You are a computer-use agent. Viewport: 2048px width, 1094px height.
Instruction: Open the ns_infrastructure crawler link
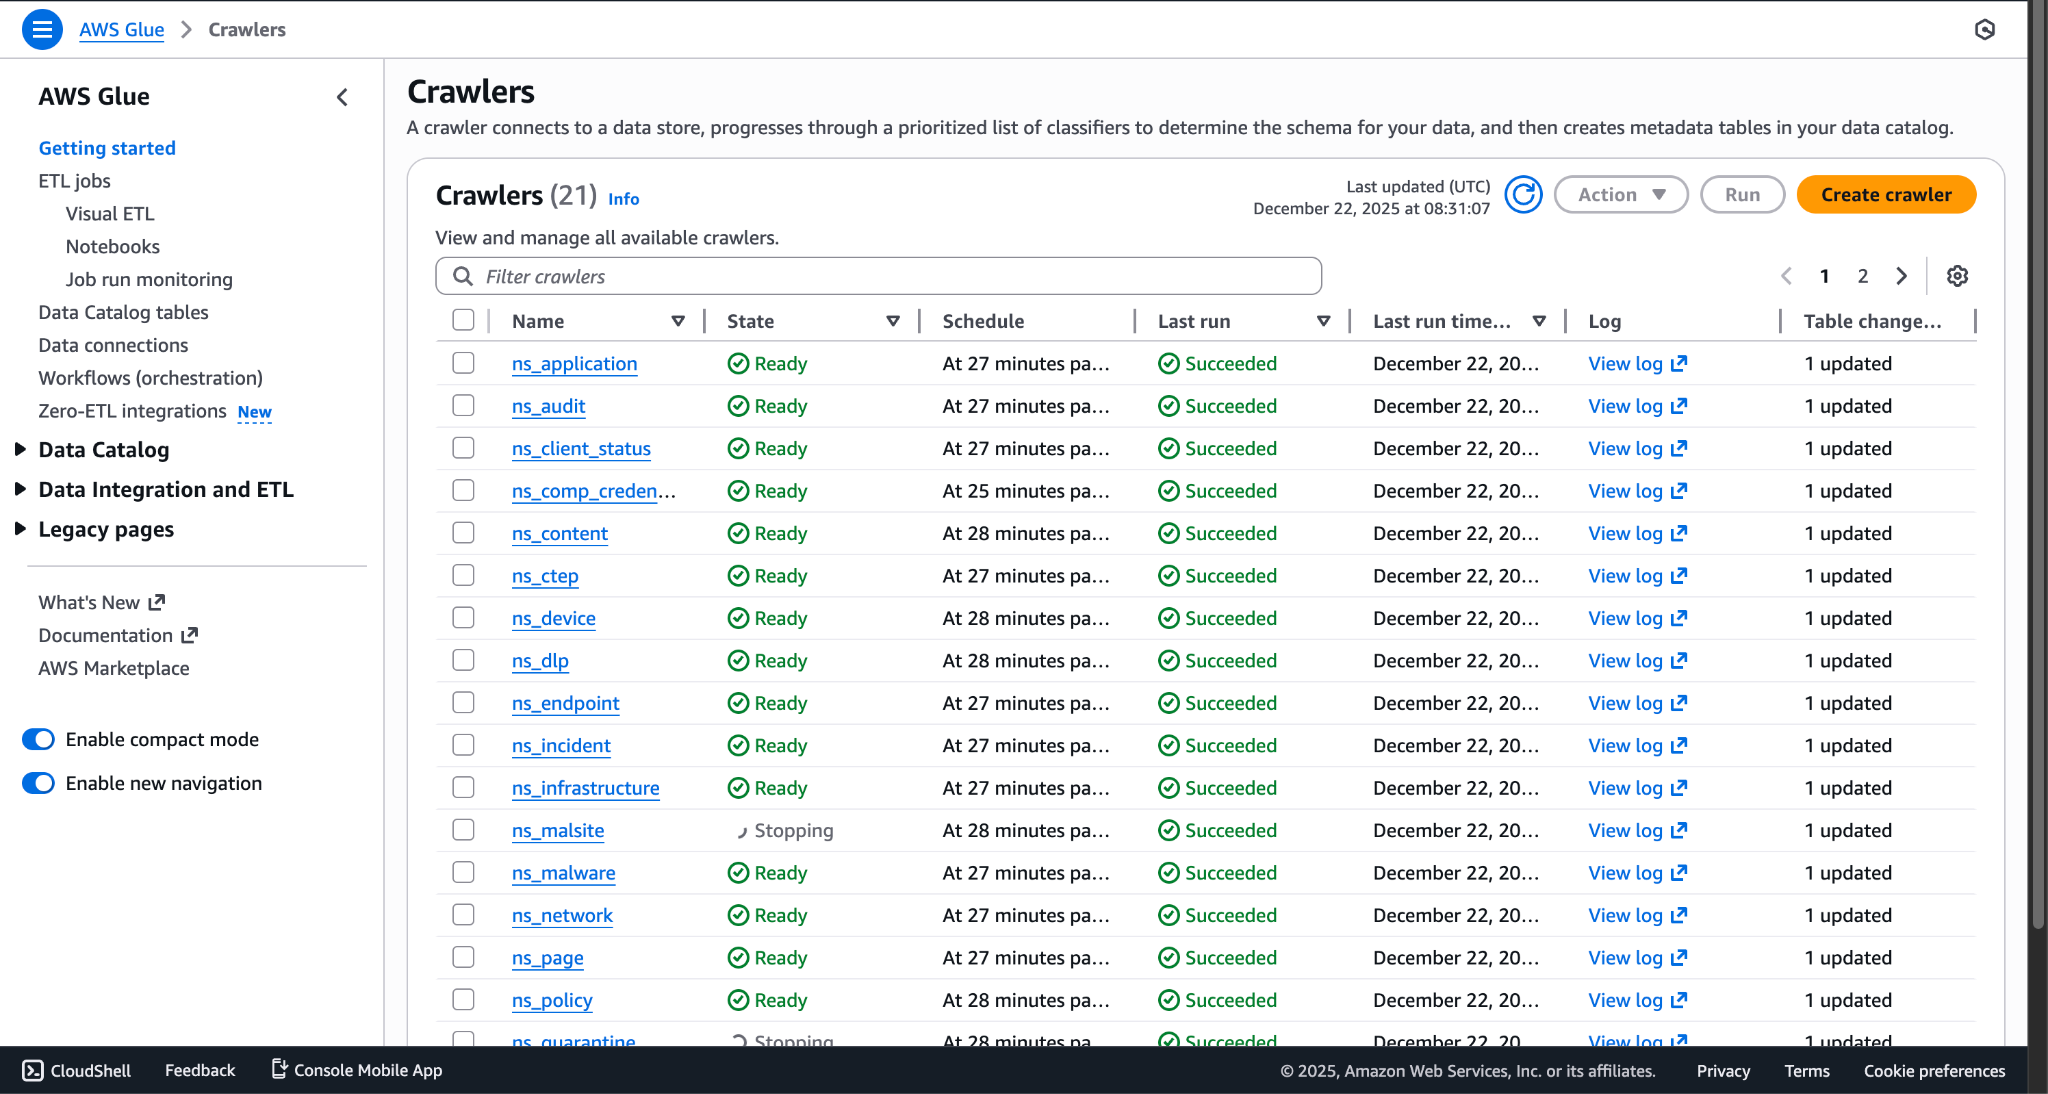(585, 788)
